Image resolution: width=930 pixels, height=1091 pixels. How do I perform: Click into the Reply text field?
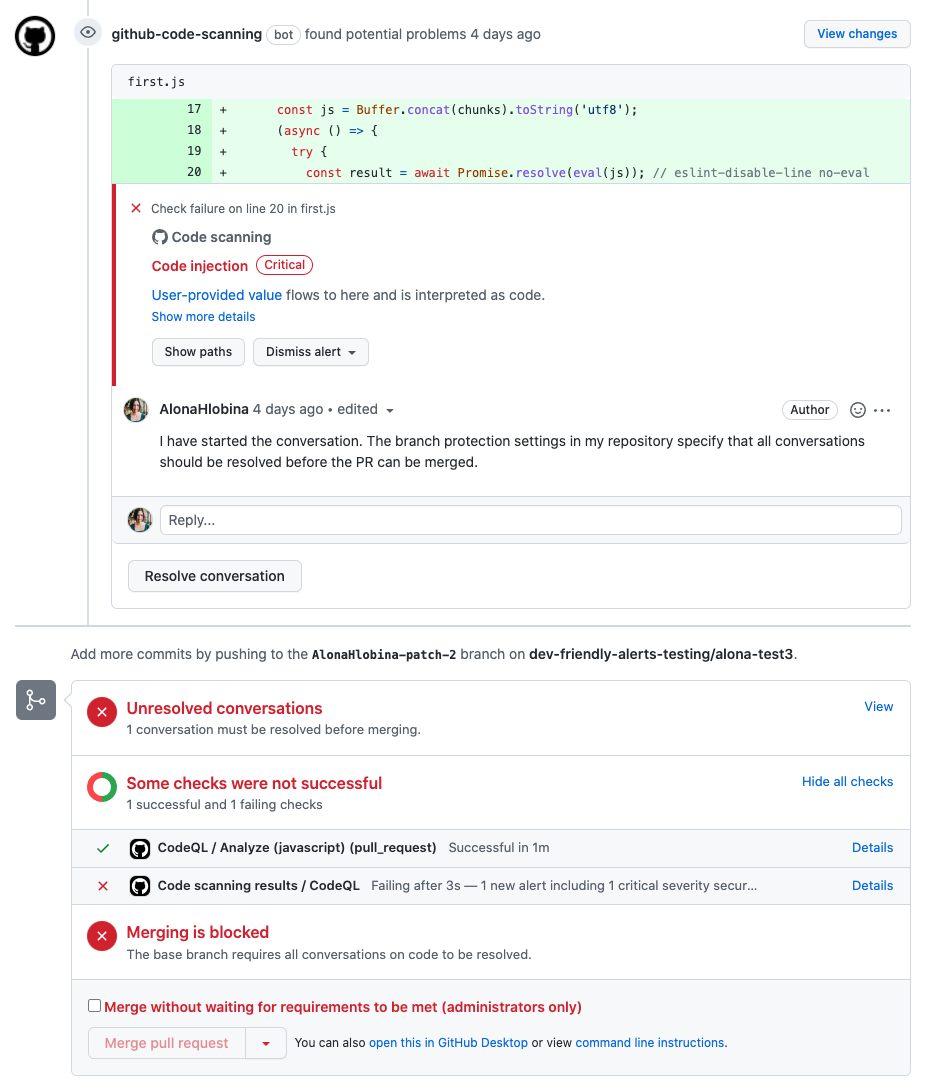pyautogui.click(x=531, y=520)
